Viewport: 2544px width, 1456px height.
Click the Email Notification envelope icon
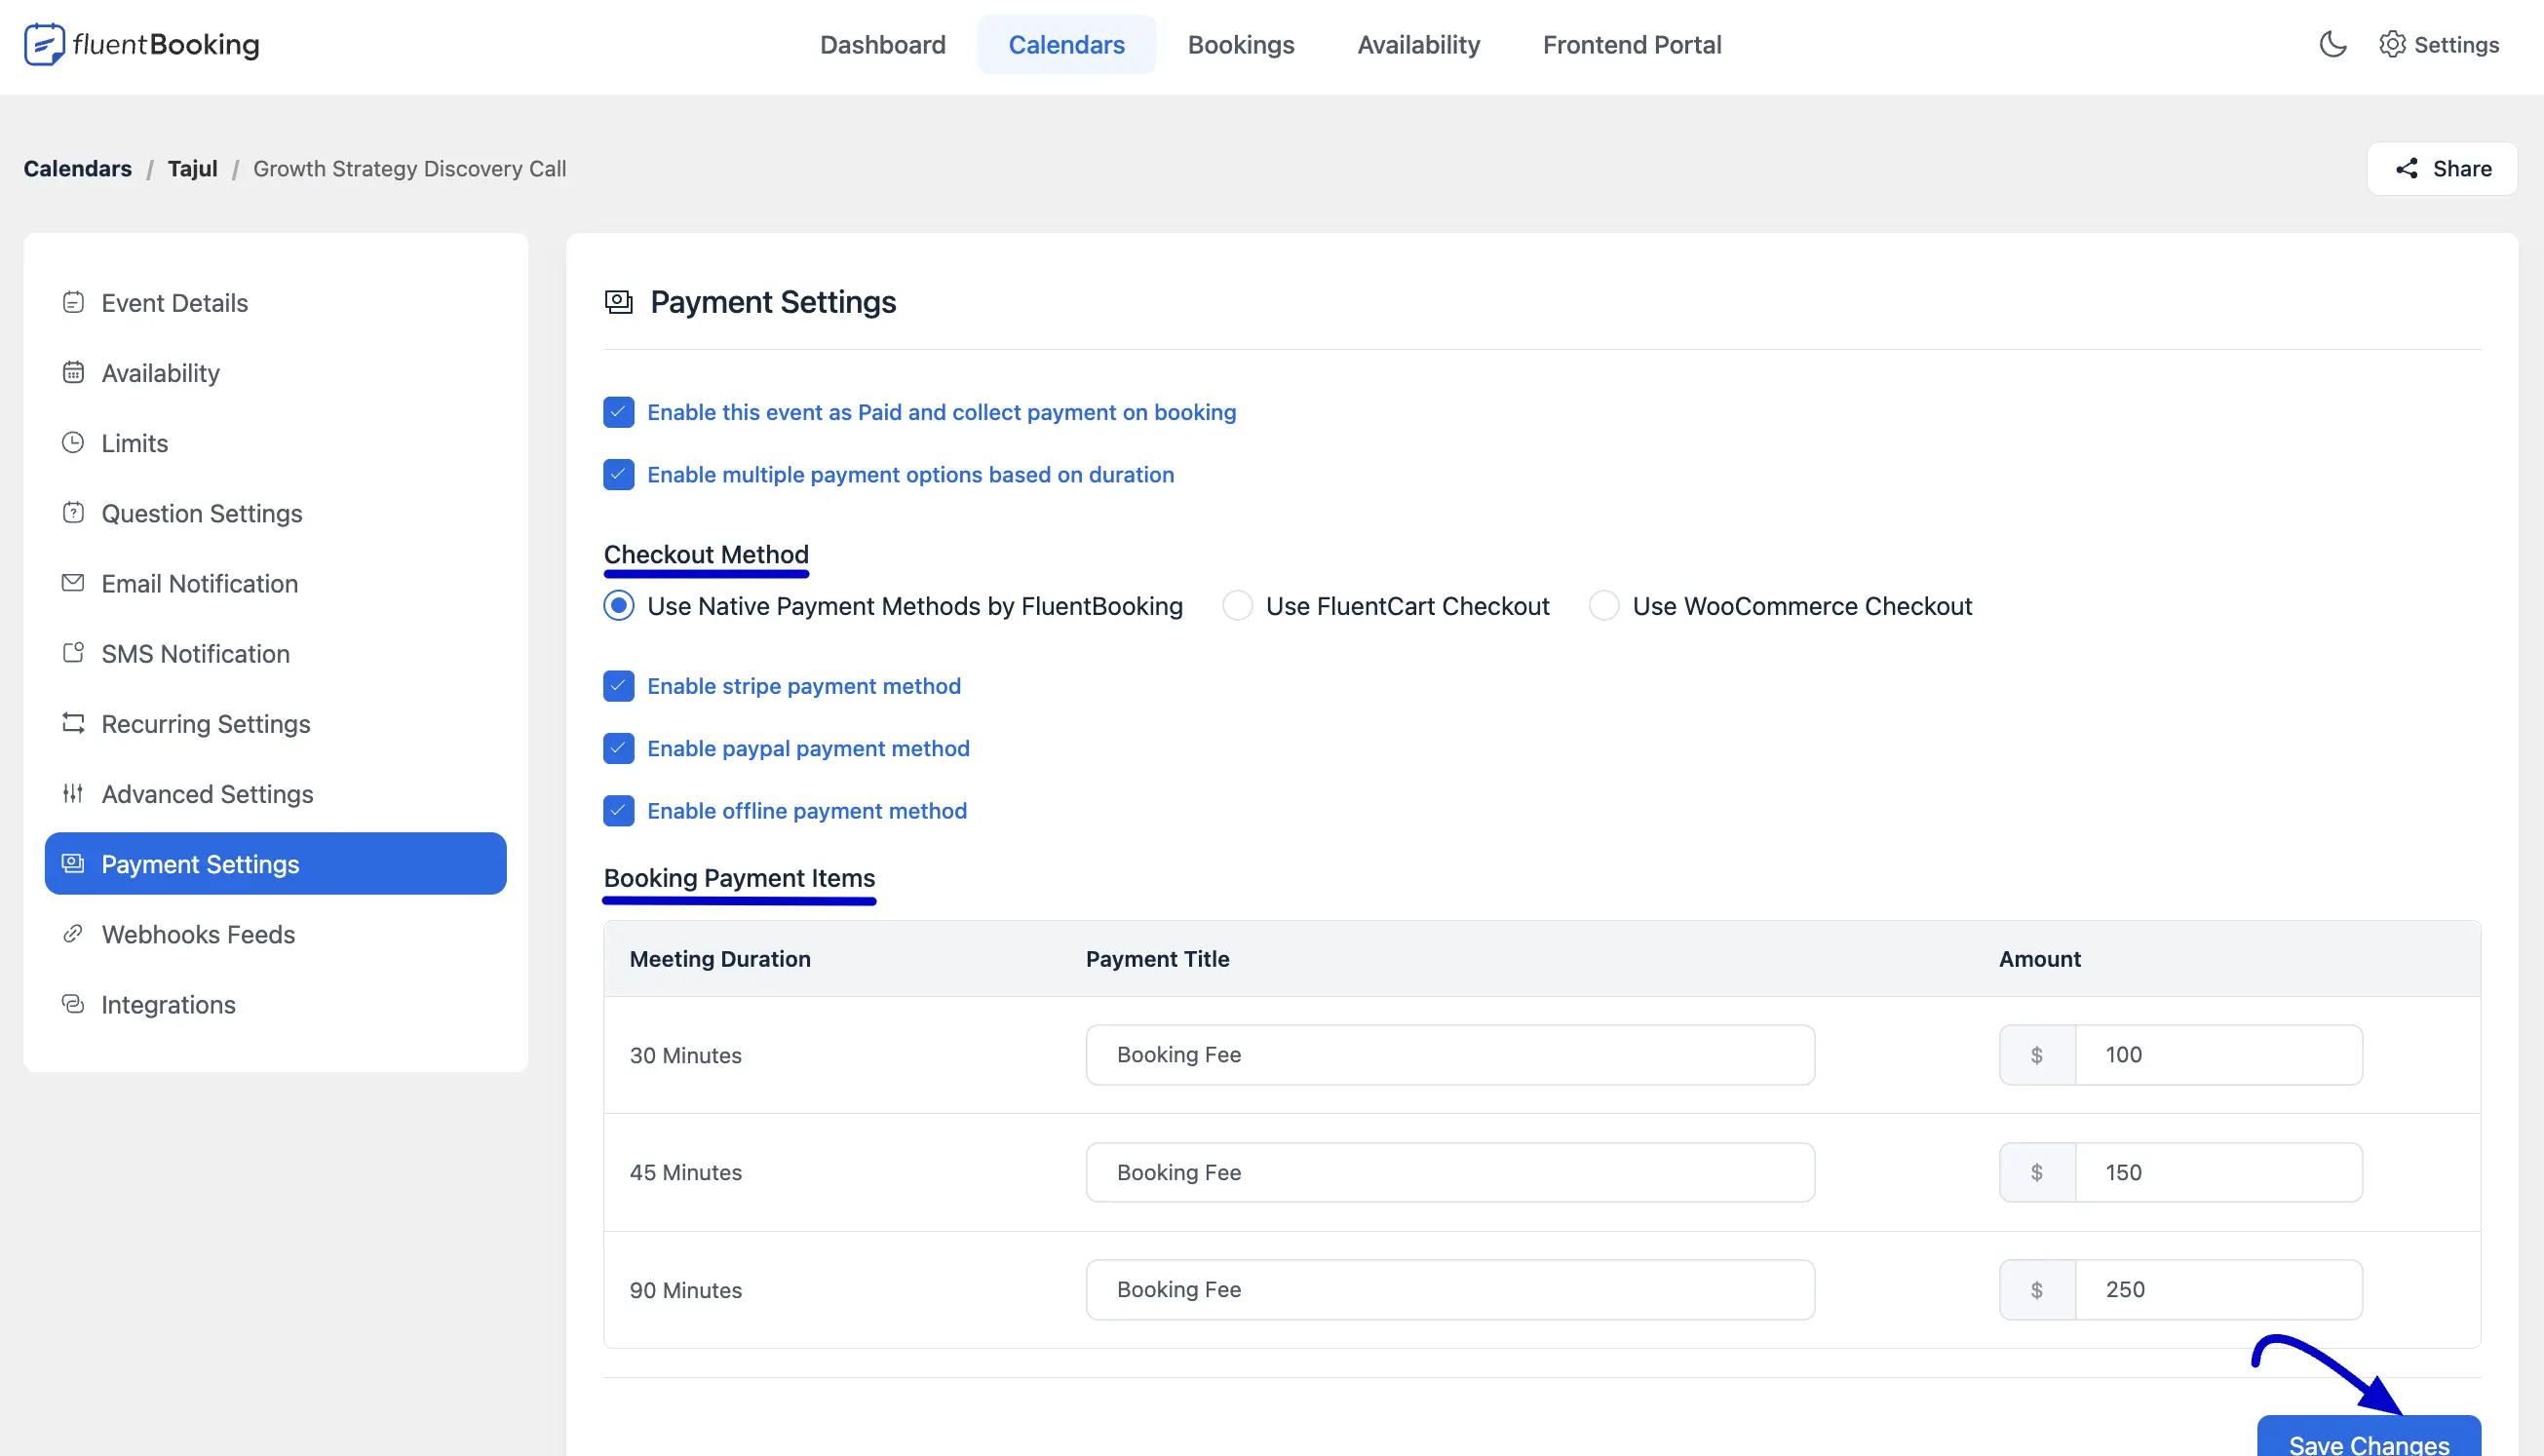point(73,582)
